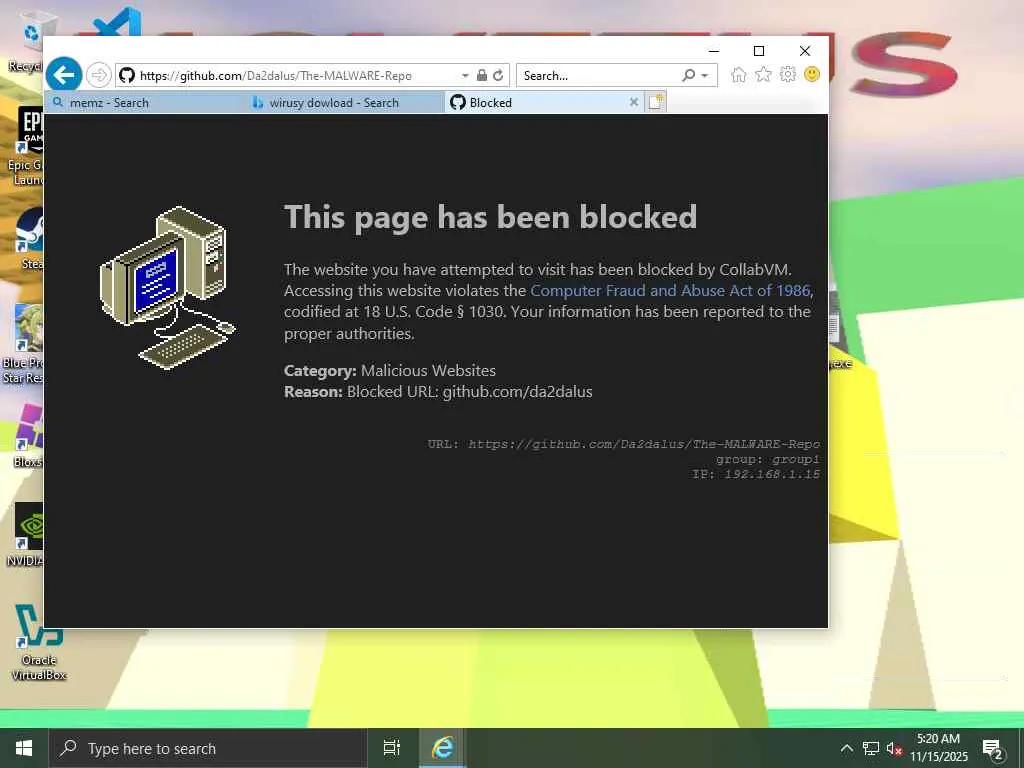Open the Home page icon

[739, 74]
